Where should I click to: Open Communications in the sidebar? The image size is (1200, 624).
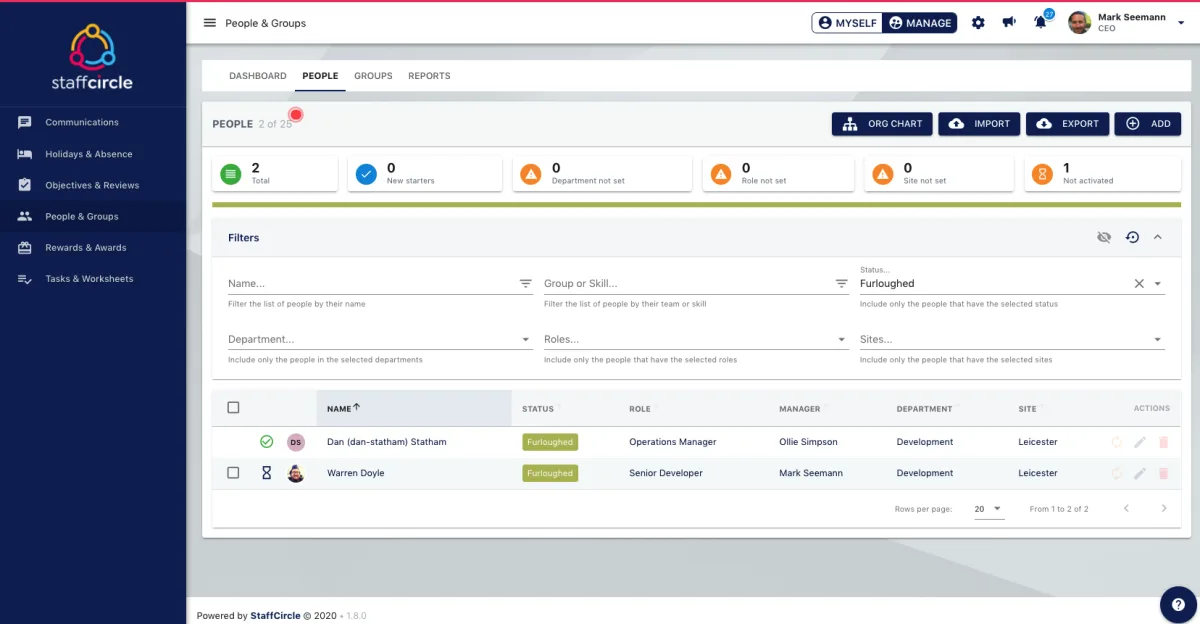tap(93, 122)
